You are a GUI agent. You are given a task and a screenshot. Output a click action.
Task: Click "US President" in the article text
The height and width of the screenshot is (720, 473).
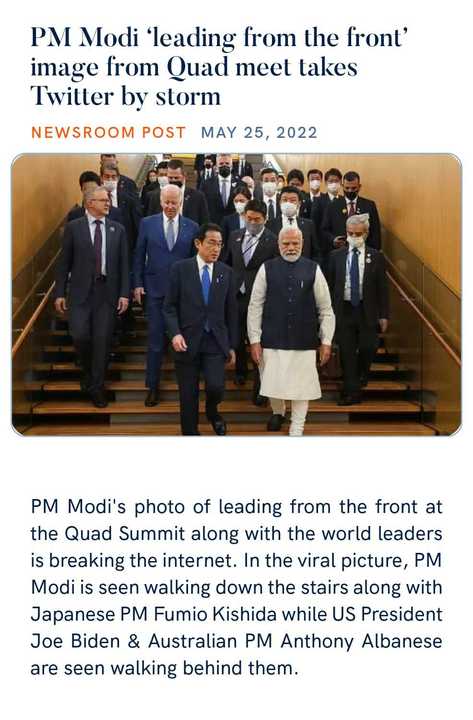pyautogui.click(x=387, y=614)
